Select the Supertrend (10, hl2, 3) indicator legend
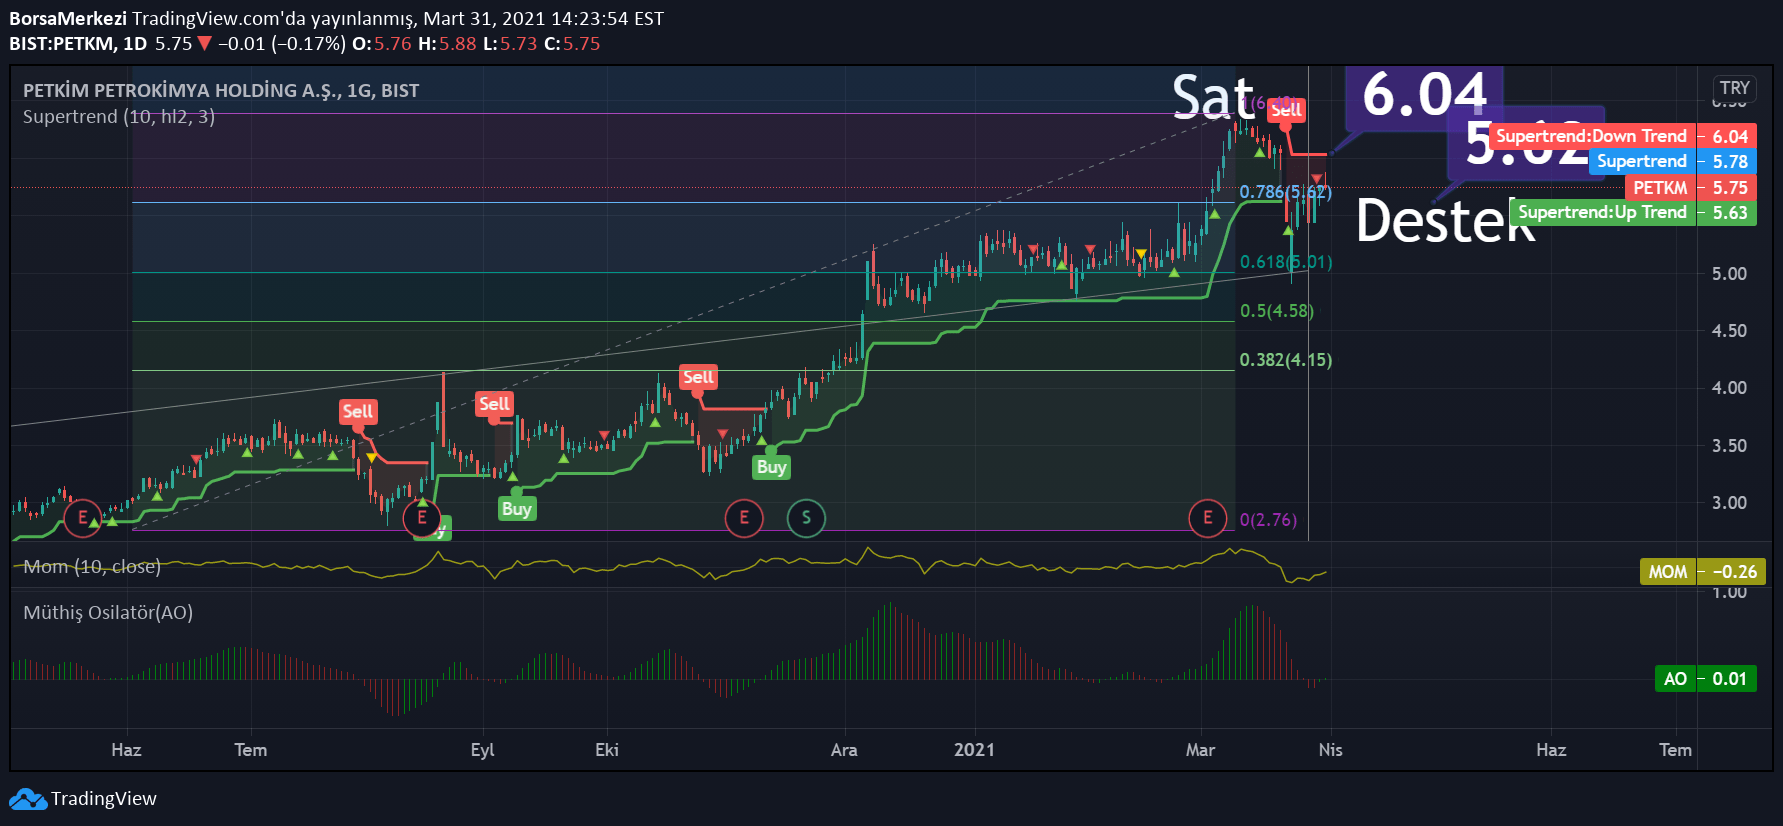Viewport: 1783px width, 826px height. 119,117
